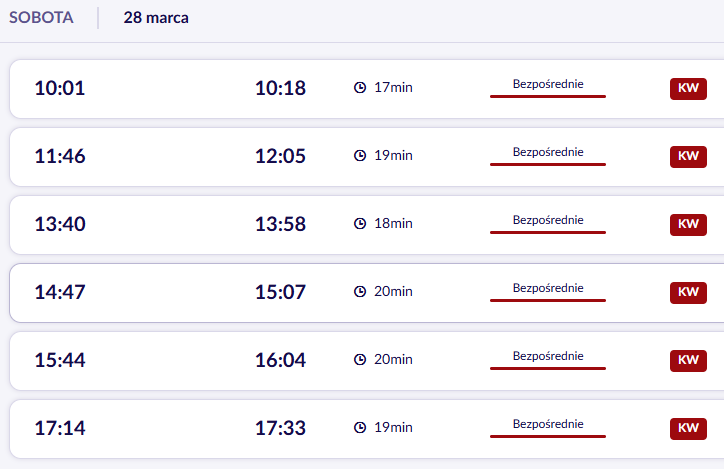The height and width of the screenshot is (469, 724).
Task: Click the 28 marca date label
Action: (x=156, y=18)
